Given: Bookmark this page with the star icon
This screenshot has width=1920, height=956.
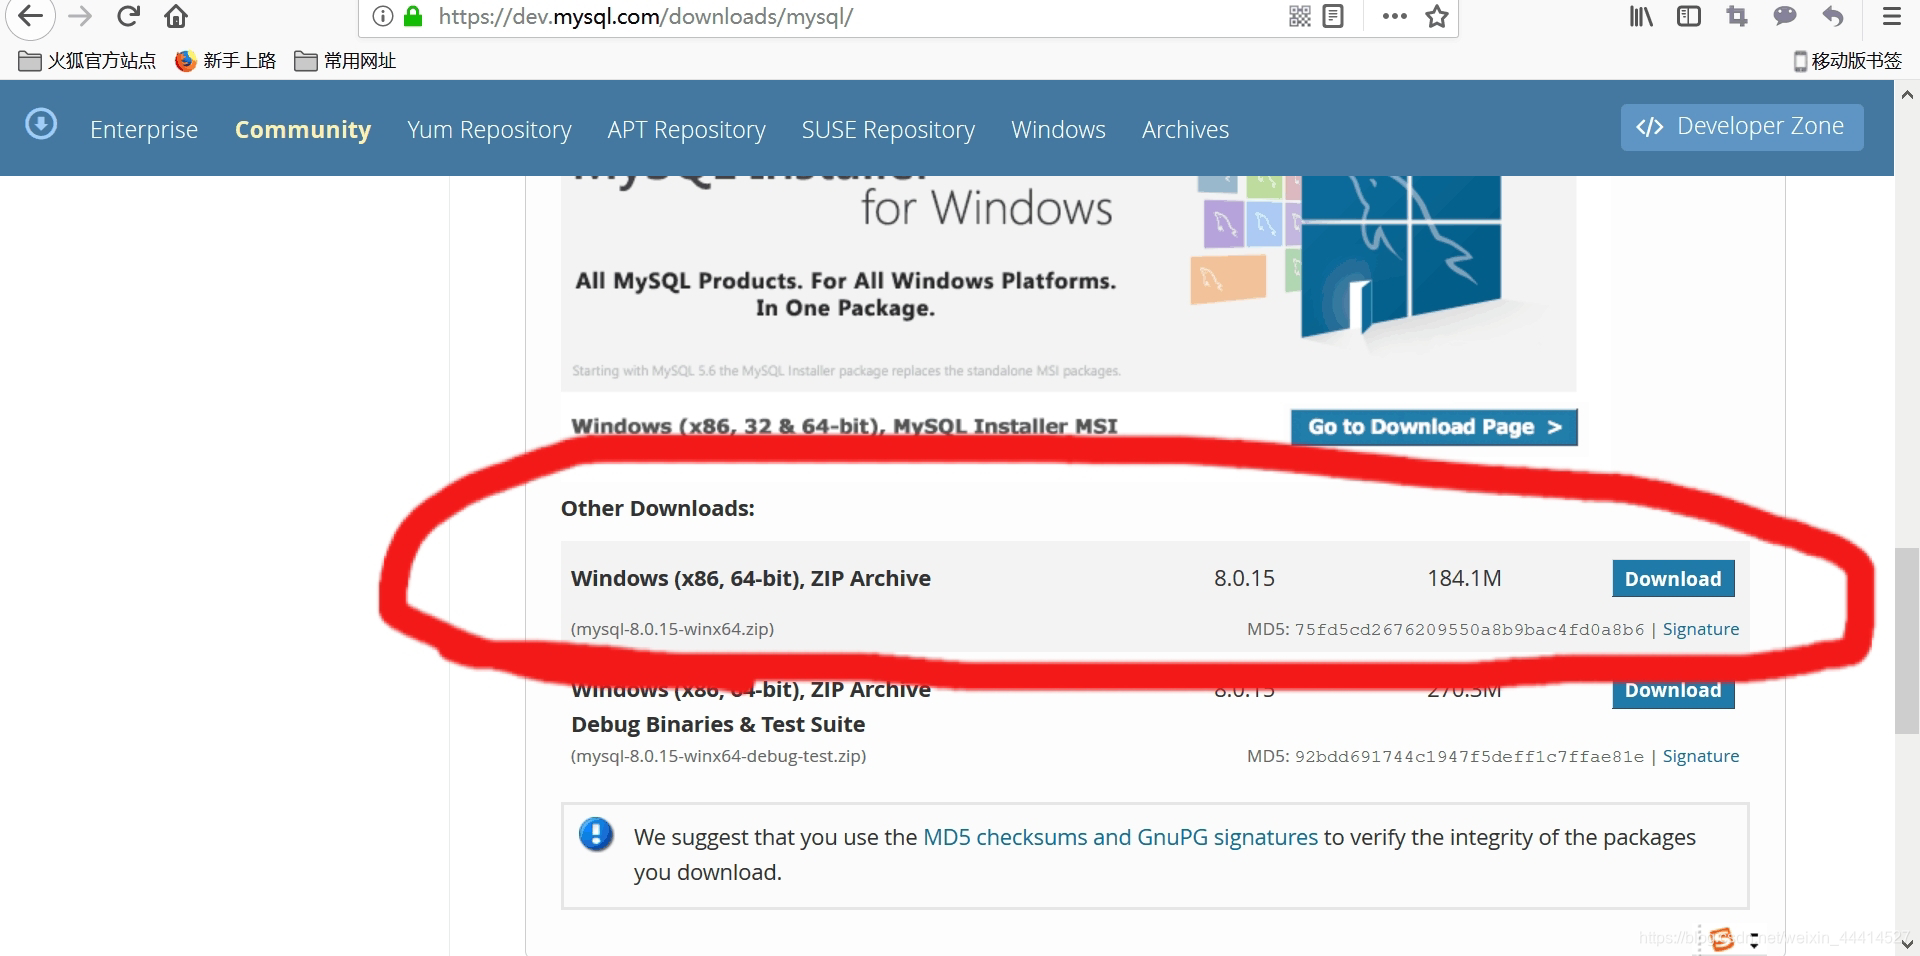Looking at the screenshot, I should 1437,16.
